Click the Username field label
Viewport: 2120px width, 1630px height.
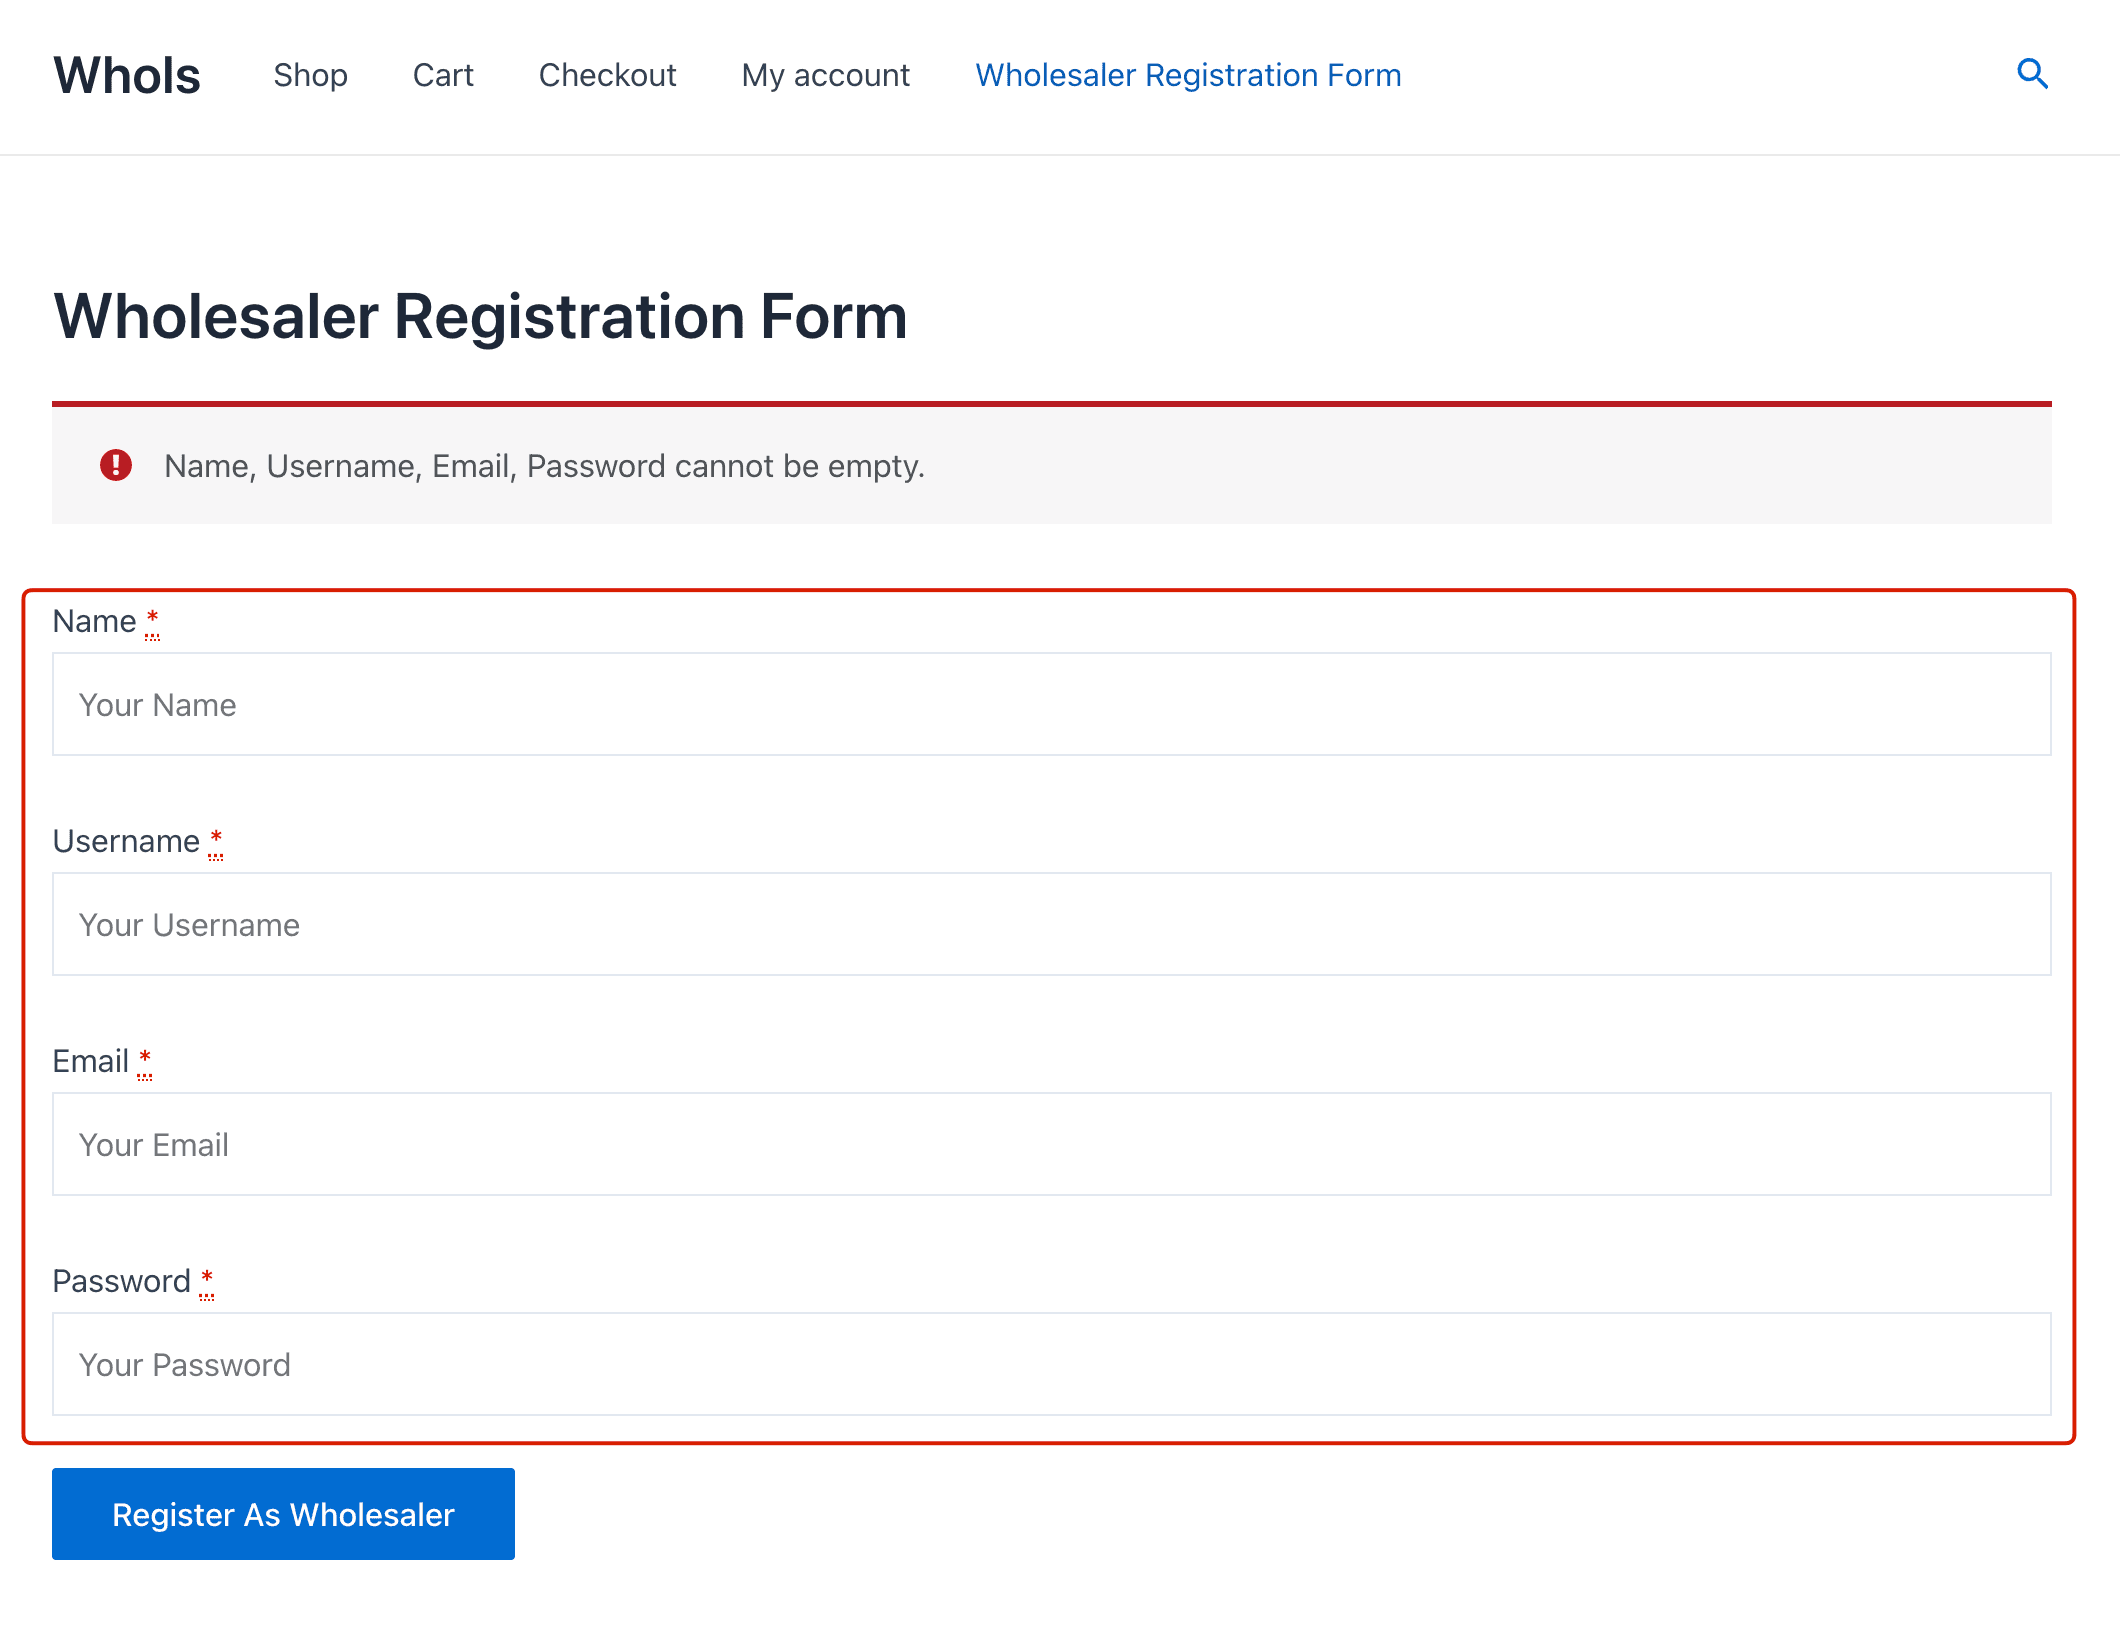point(126,841)
